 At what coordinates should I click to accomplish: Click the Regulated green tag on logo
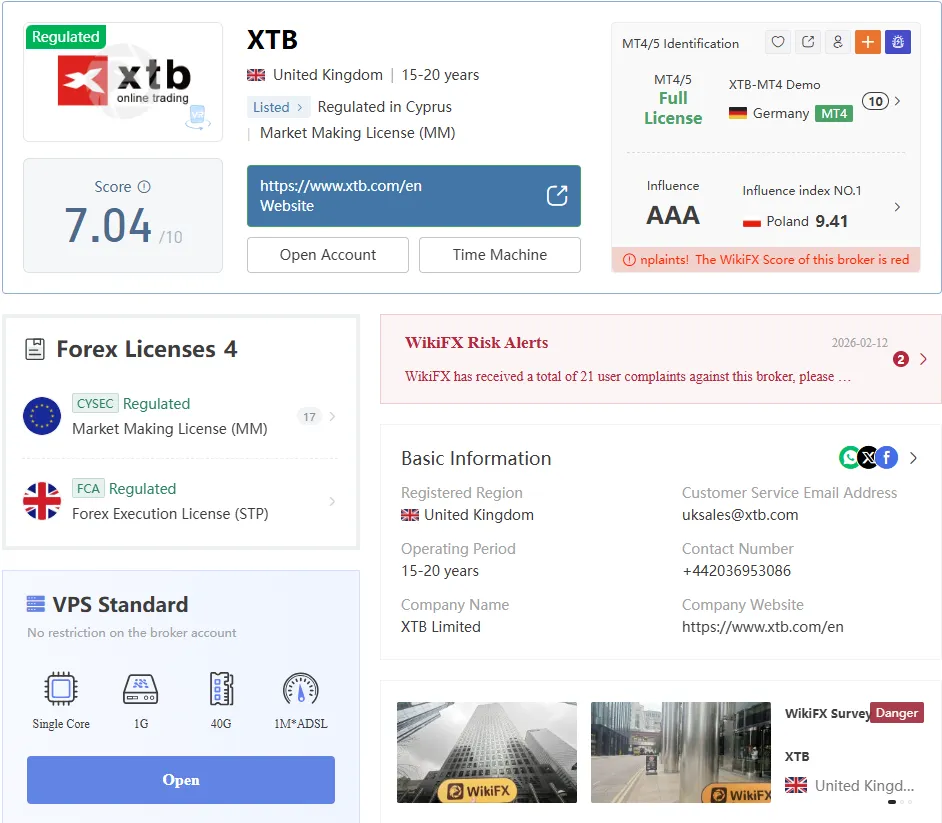click(x=66, y=37)
